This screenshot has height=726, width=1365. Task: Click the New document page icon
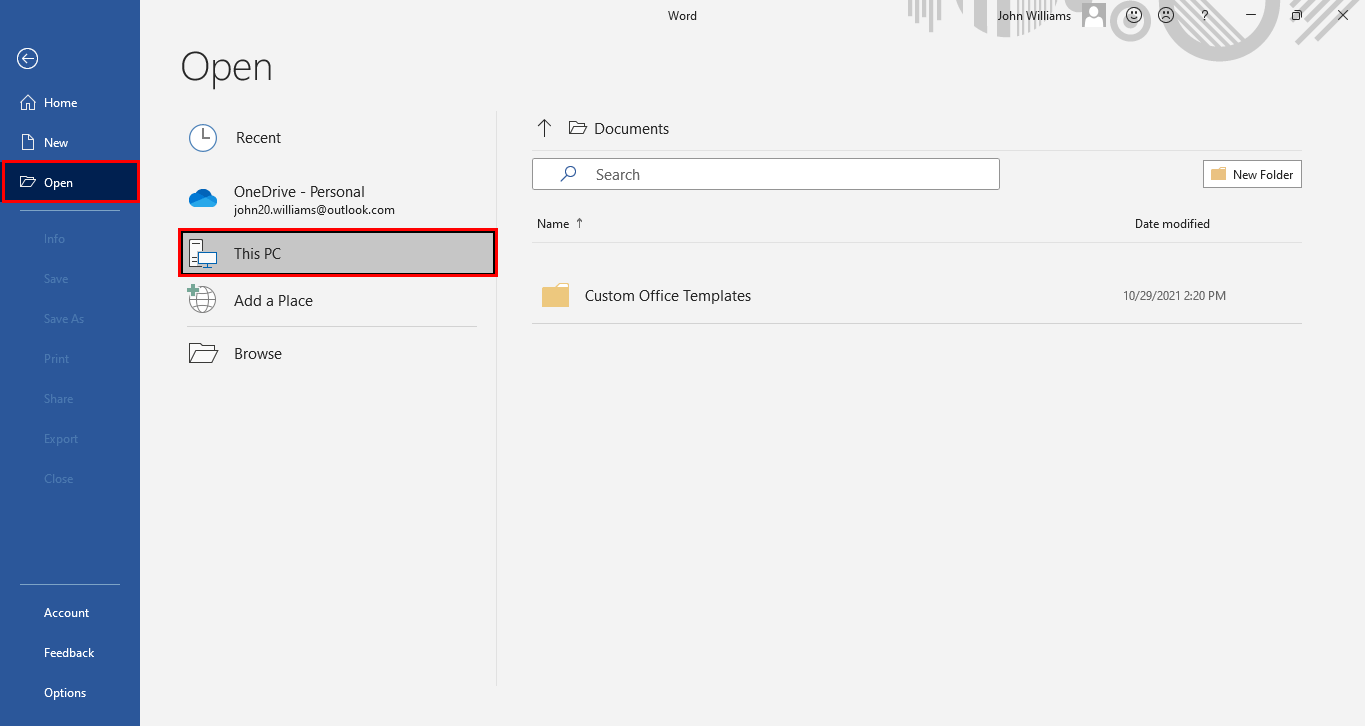(x=28, y=143)
